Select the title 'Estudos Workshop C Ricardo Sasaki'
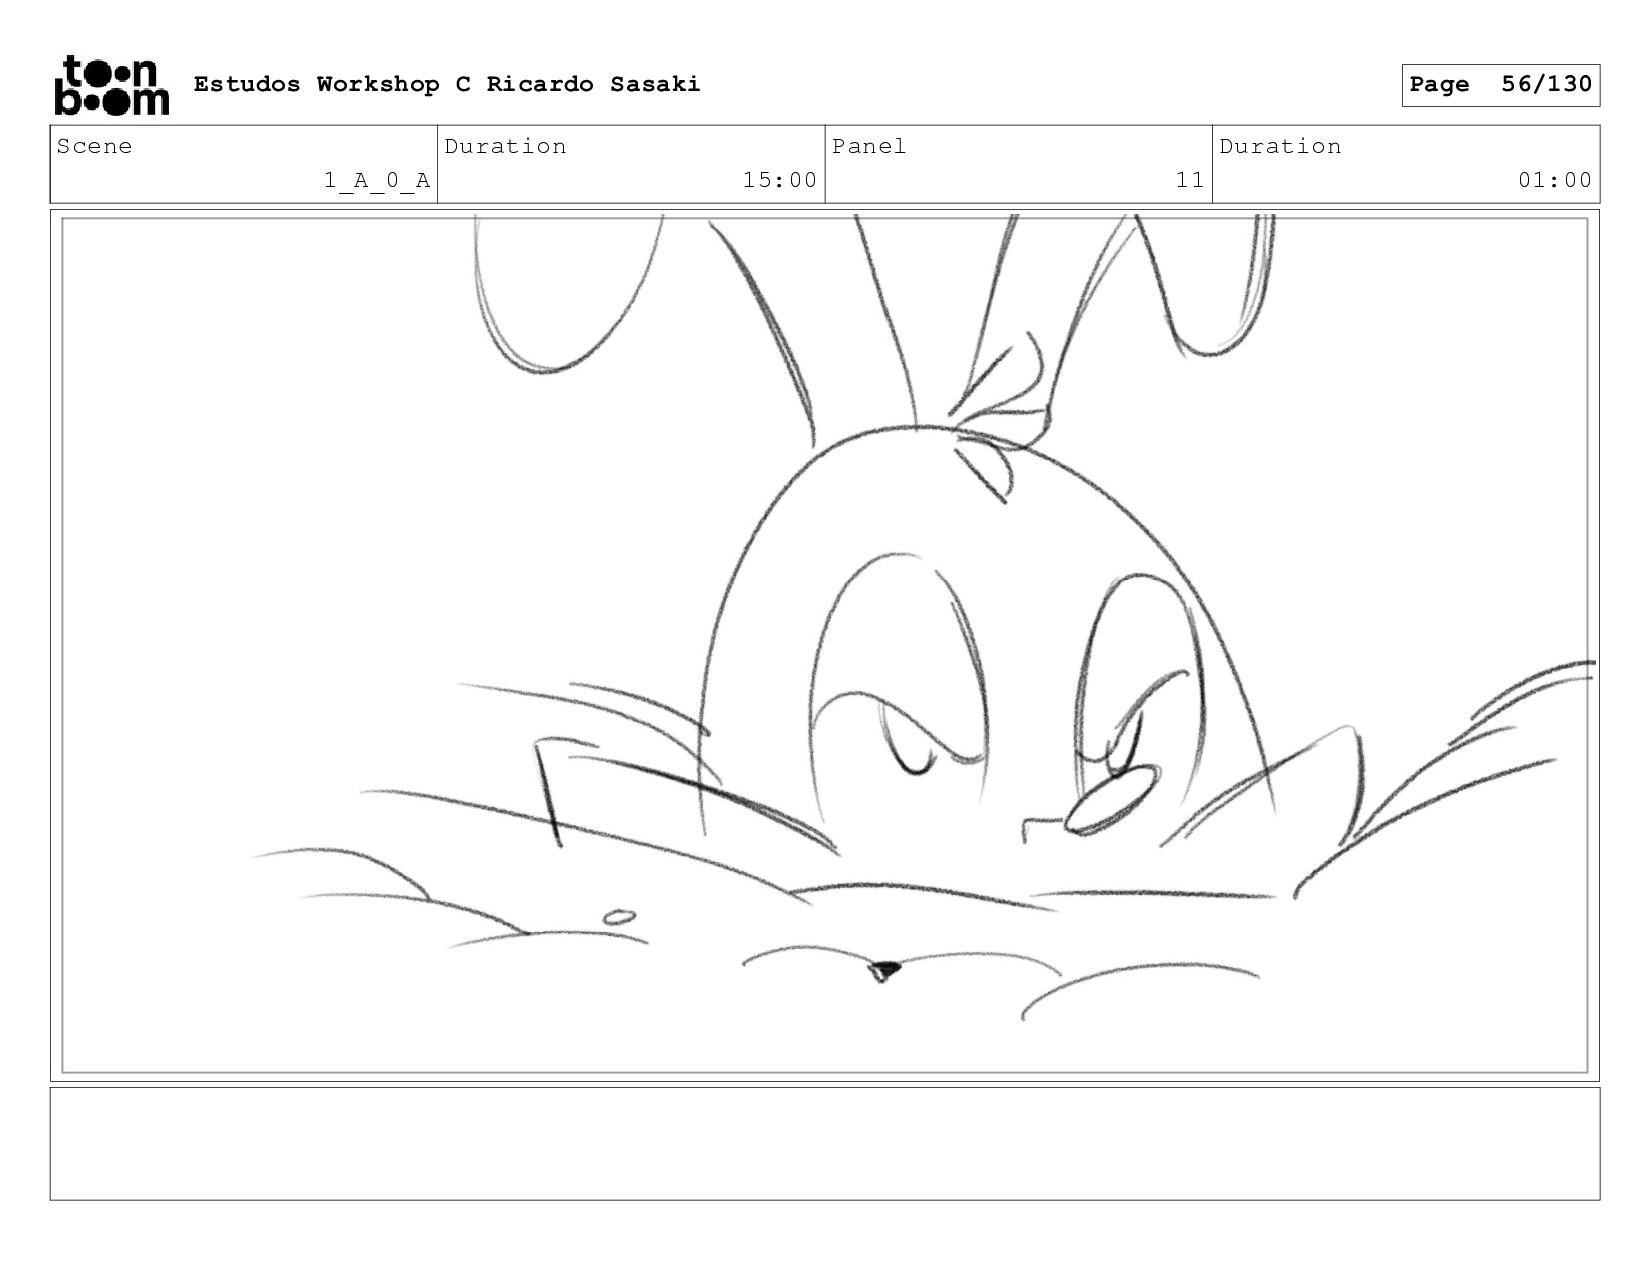Viewport: 1650px width, 1275px height. (x=447, y=84)
